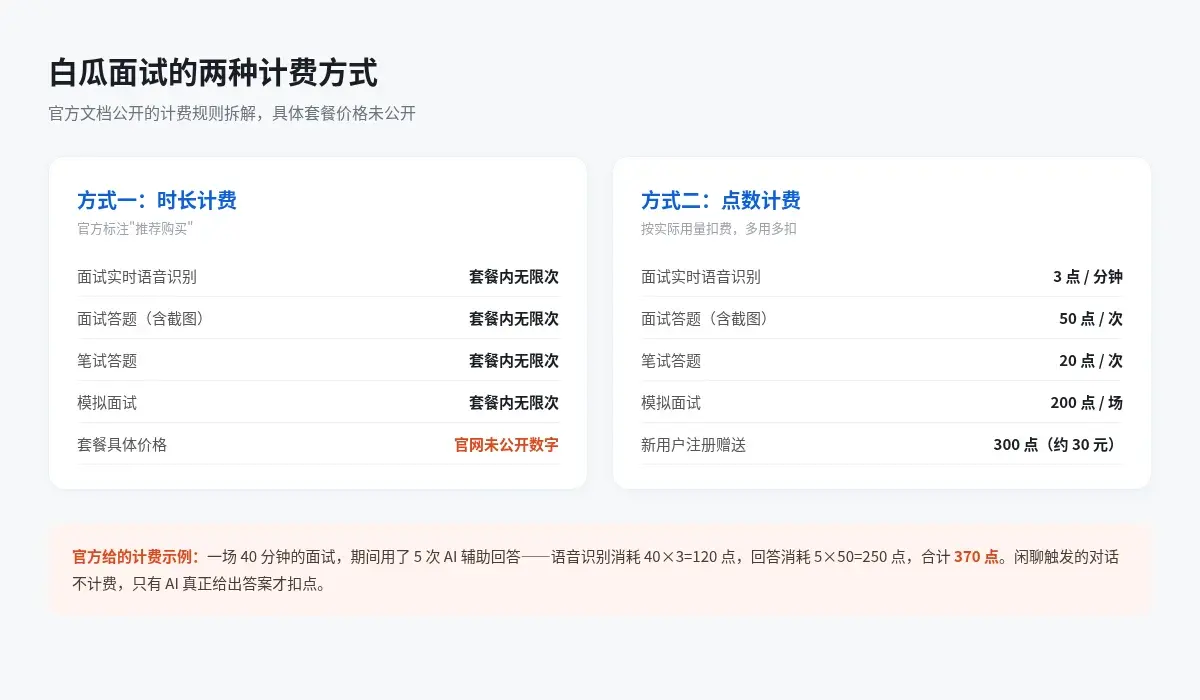The image size is (1200, 700).
Task: Click the title 白瓜面试的两种计费方式
Action: [x=213, y=74]
